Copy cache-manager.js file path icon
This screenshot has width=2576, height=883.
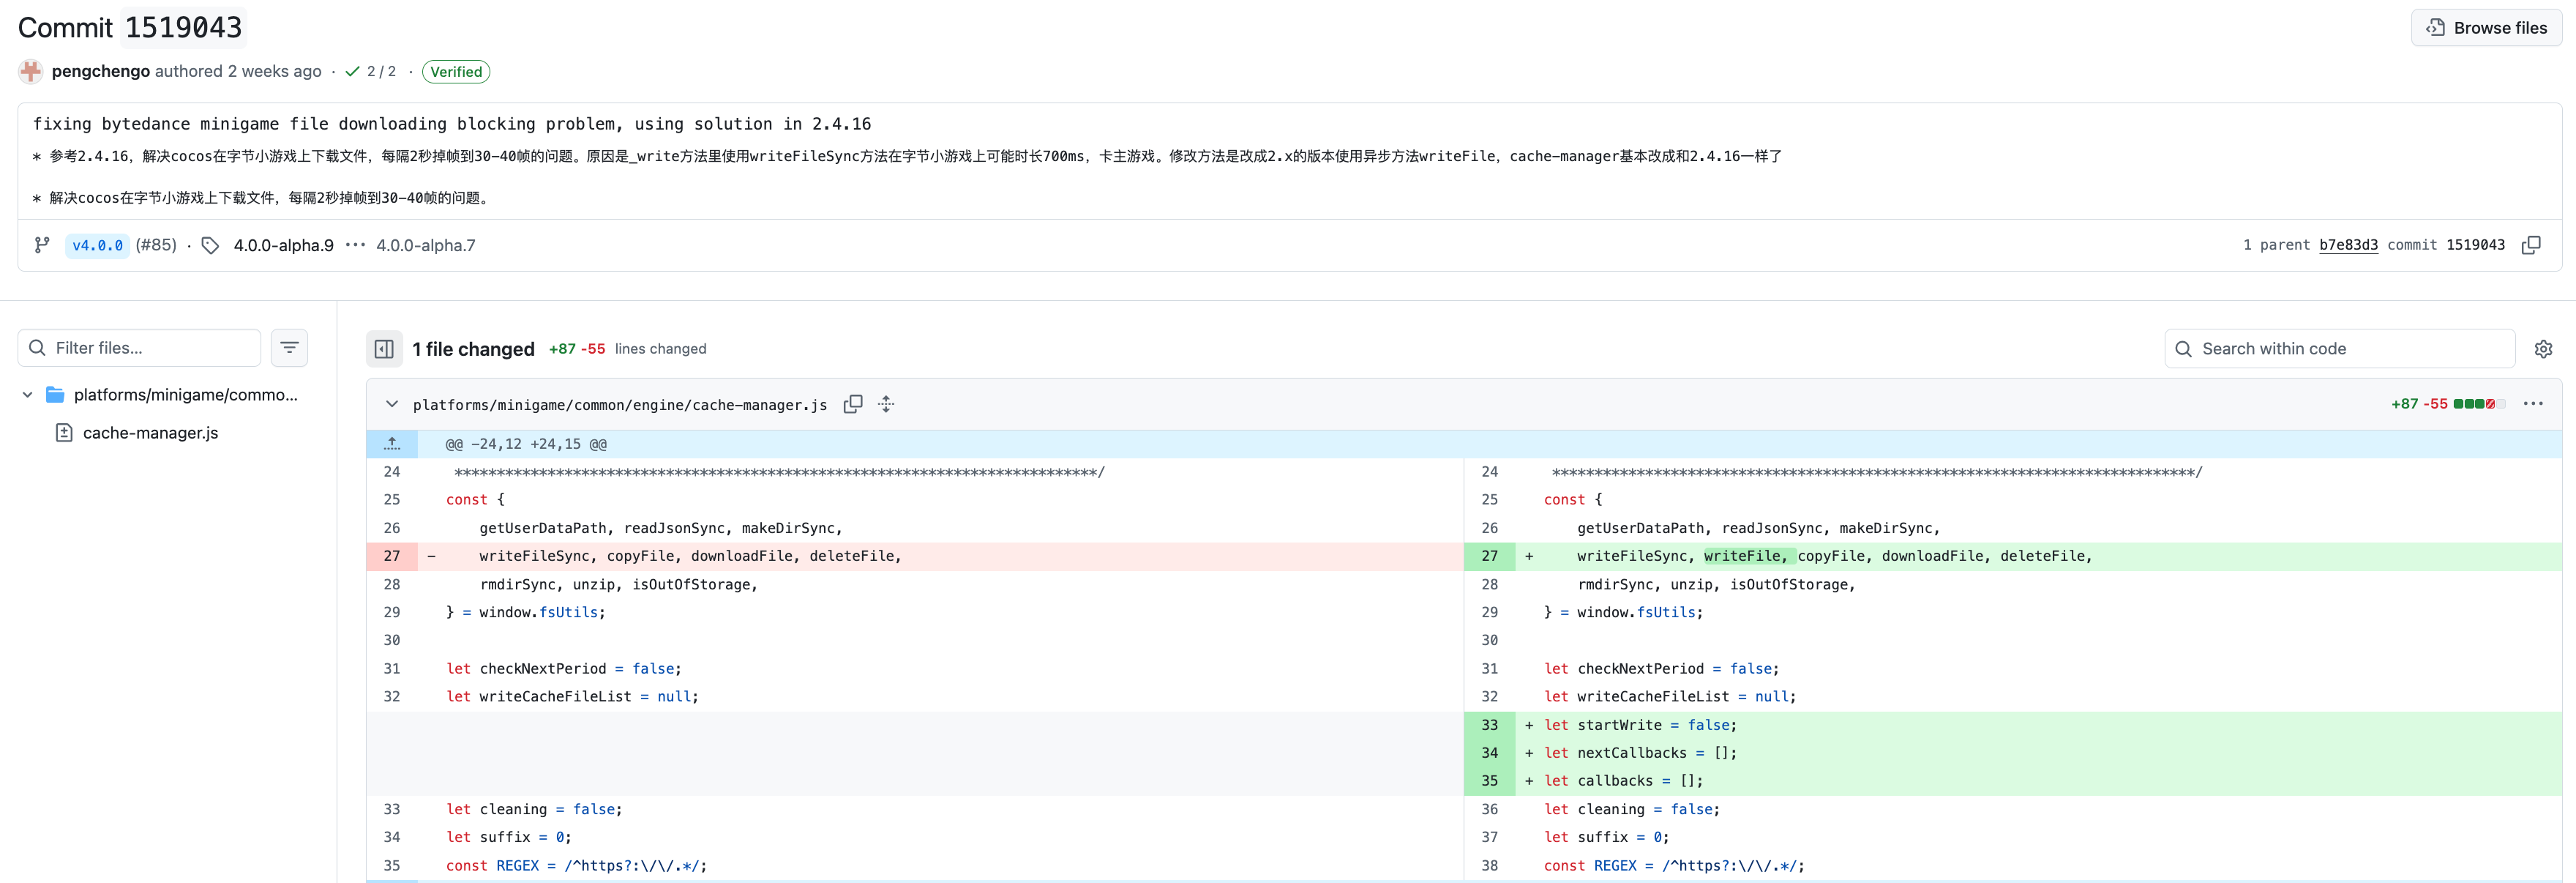tap(853, 404)
